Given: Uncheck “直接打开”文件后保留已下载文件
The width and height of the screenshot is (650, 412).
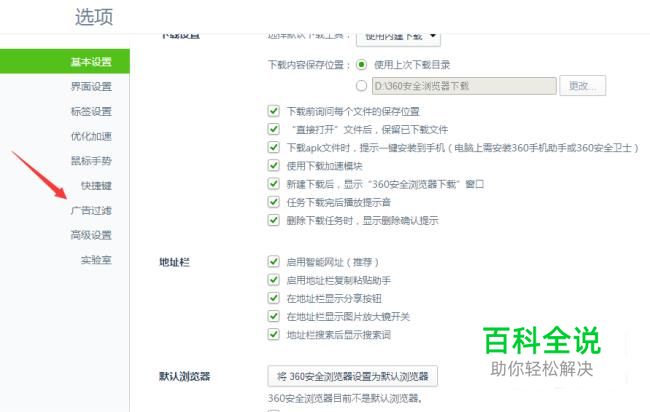Looking at the screenshot, I should coord(274,129).
